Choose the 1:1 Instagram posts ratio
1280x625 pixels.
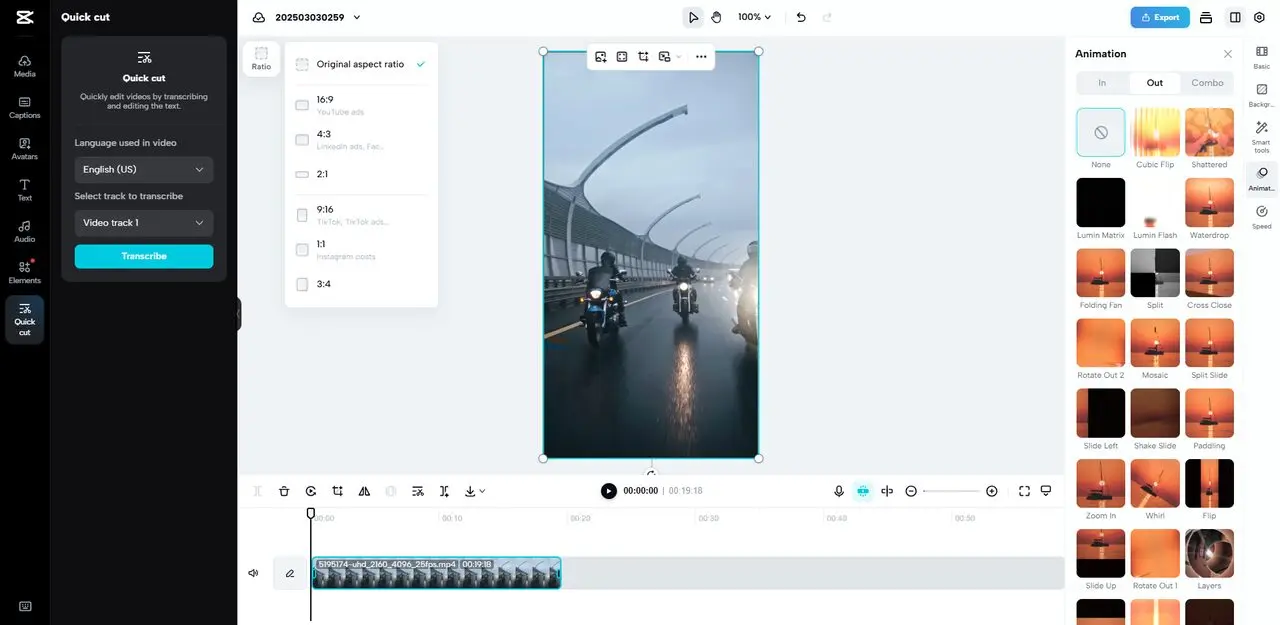(361, 249)
